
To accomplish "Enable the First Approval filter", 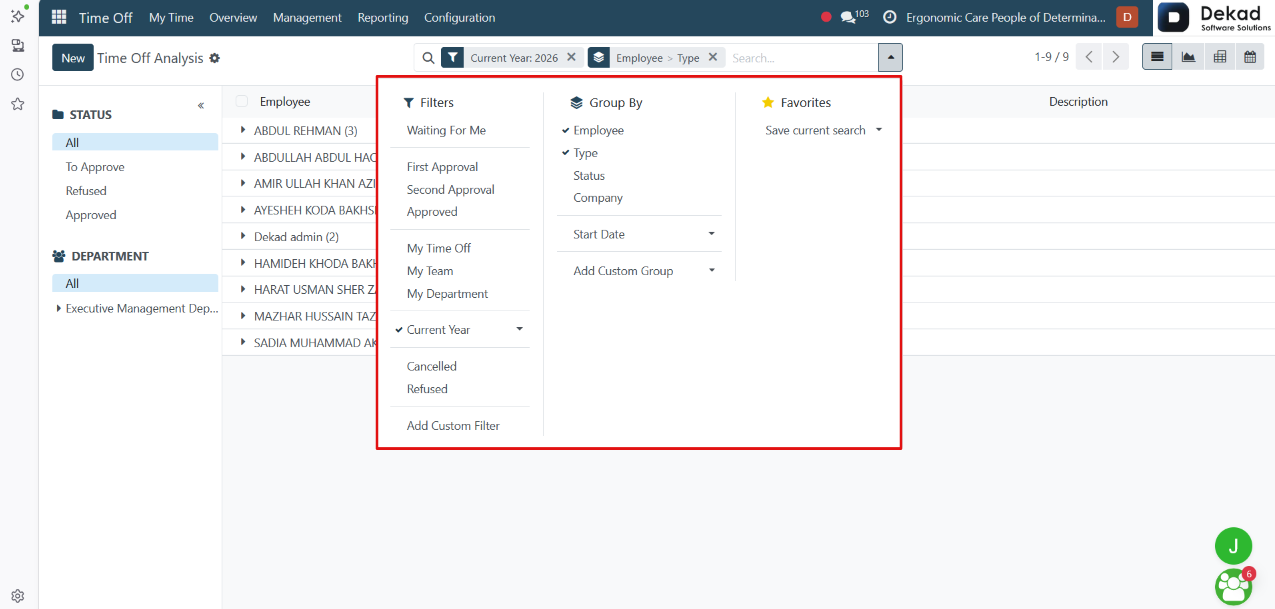I will (442, 167).
